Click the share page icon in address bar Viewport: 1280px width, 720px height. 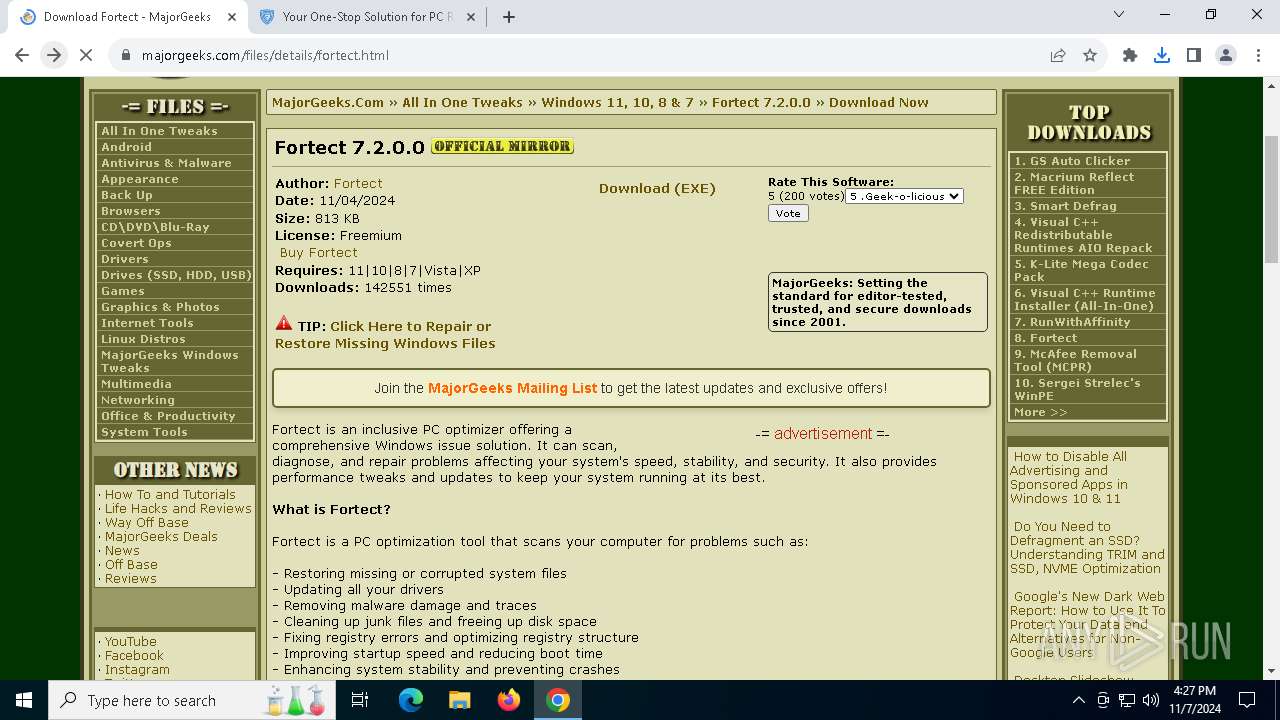tap(1058, 55)
